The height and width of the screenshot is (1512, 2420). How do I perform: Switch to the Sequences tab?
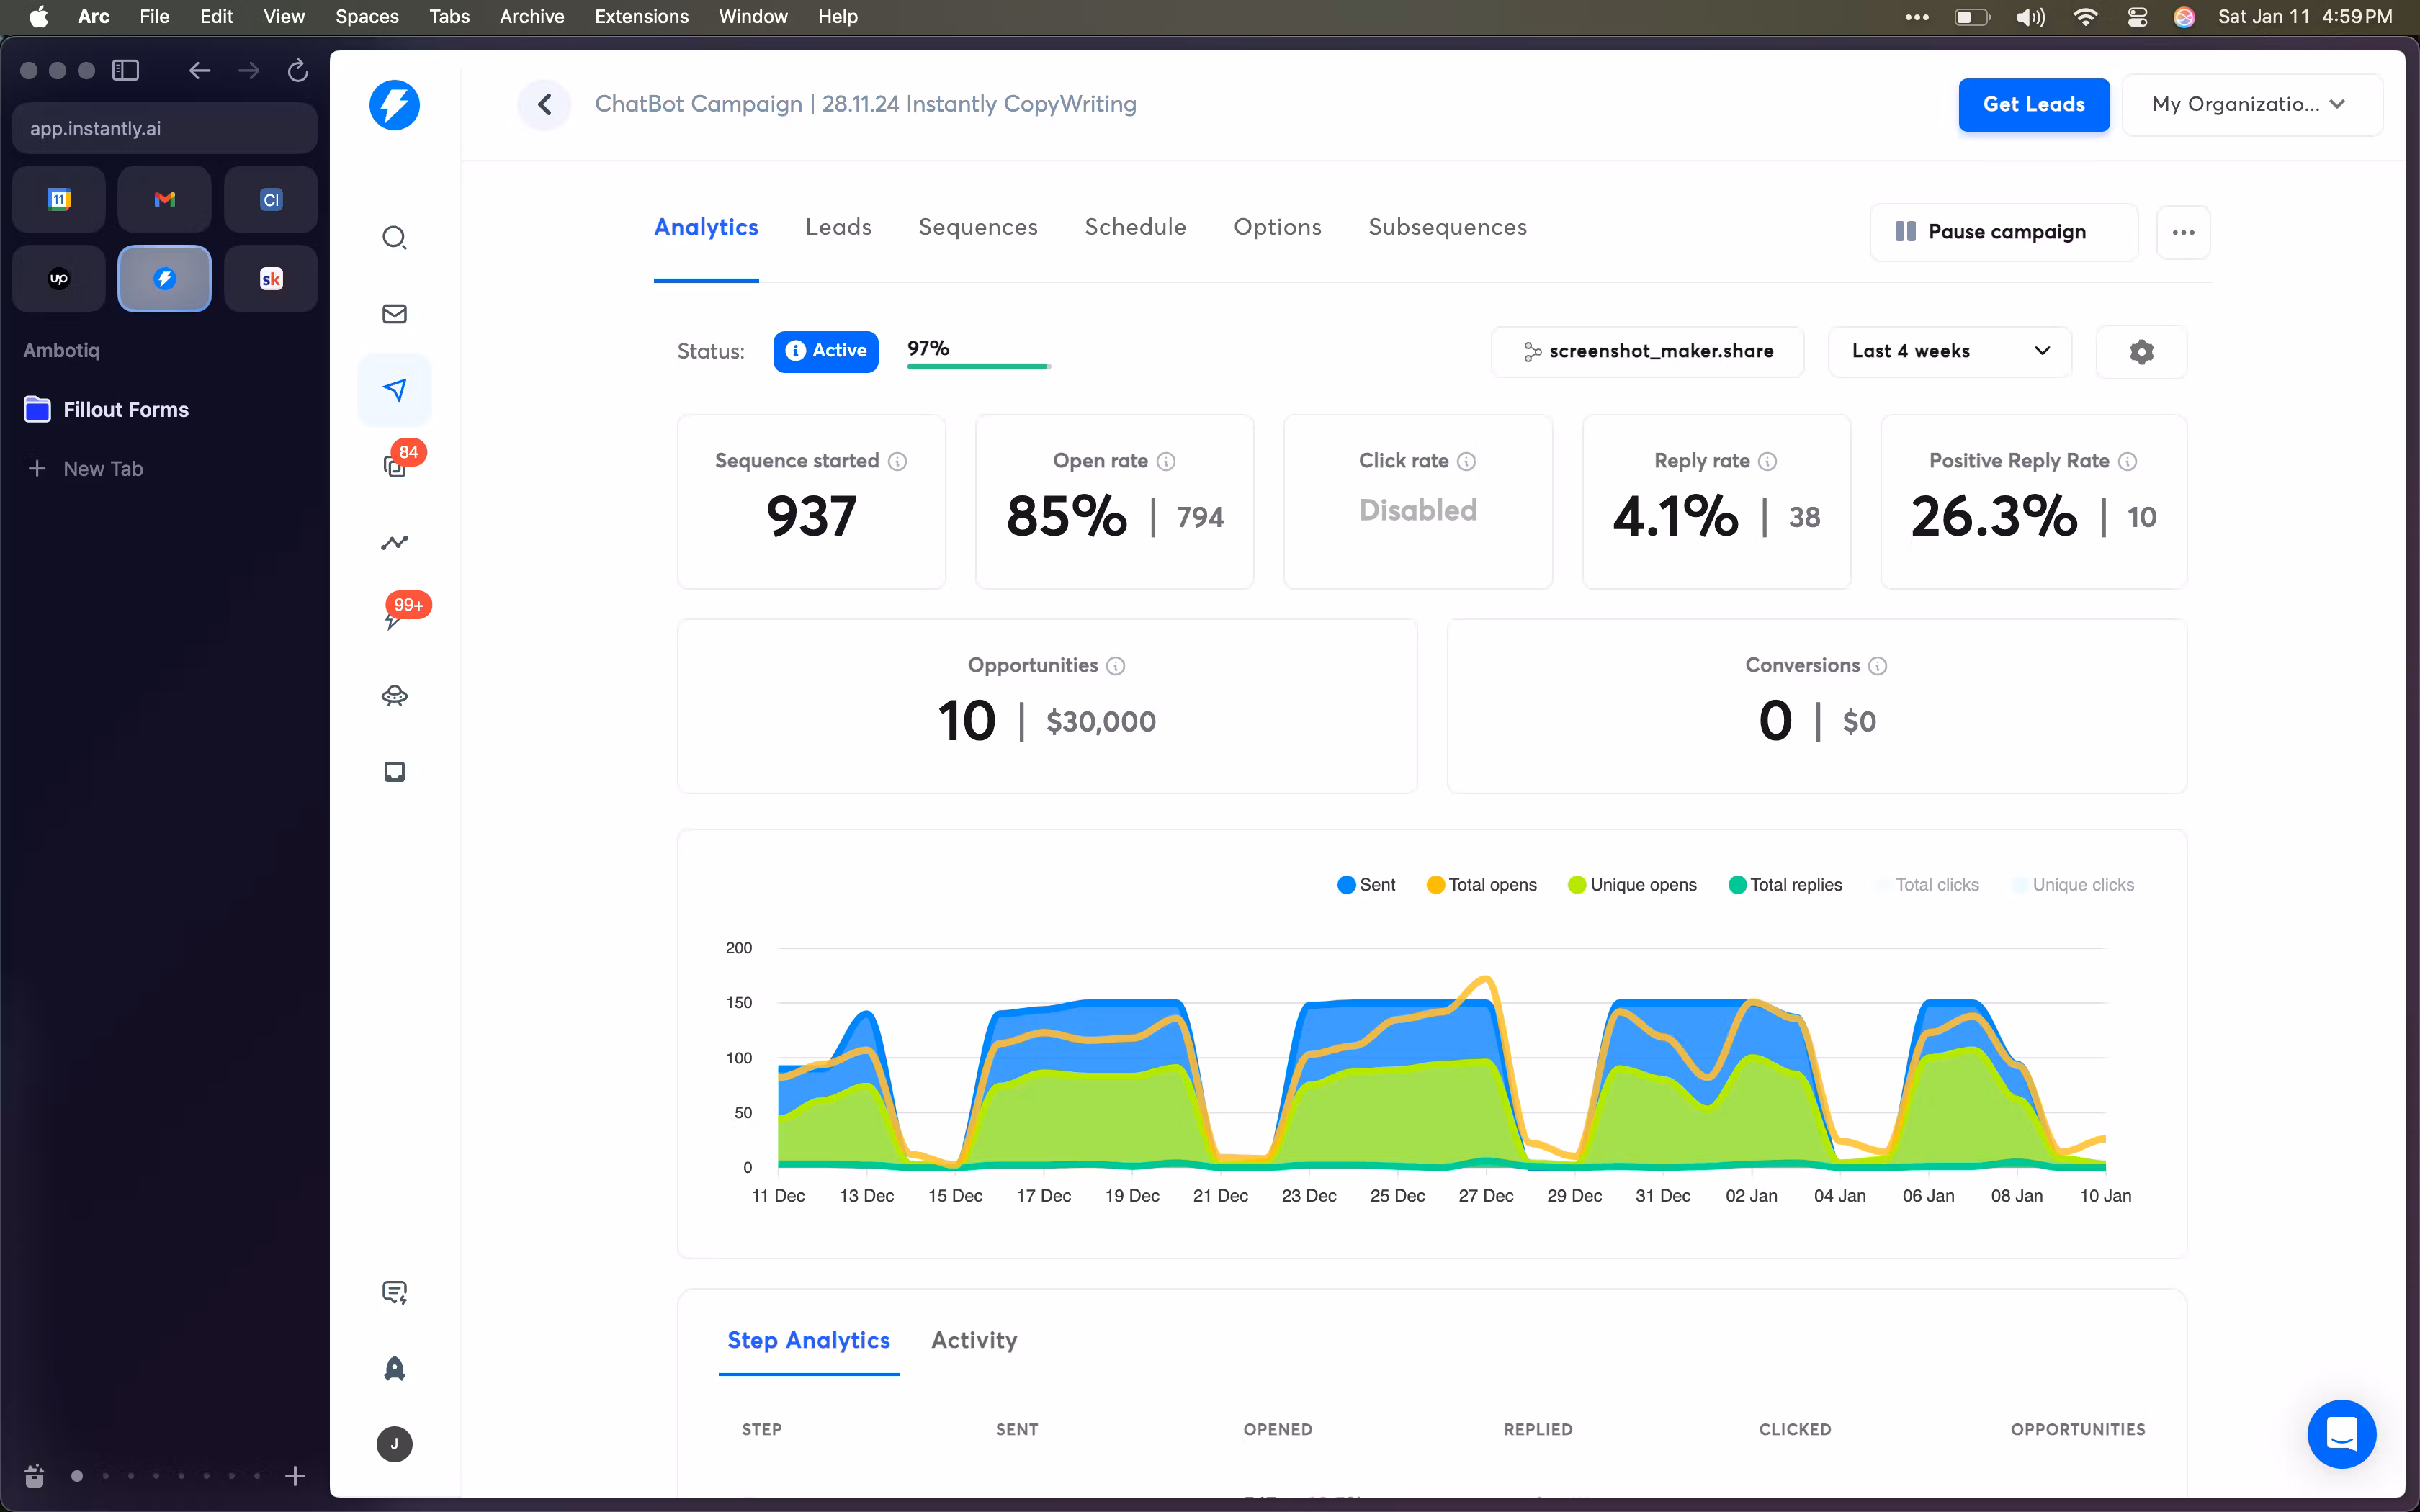(x=977, y=228)
